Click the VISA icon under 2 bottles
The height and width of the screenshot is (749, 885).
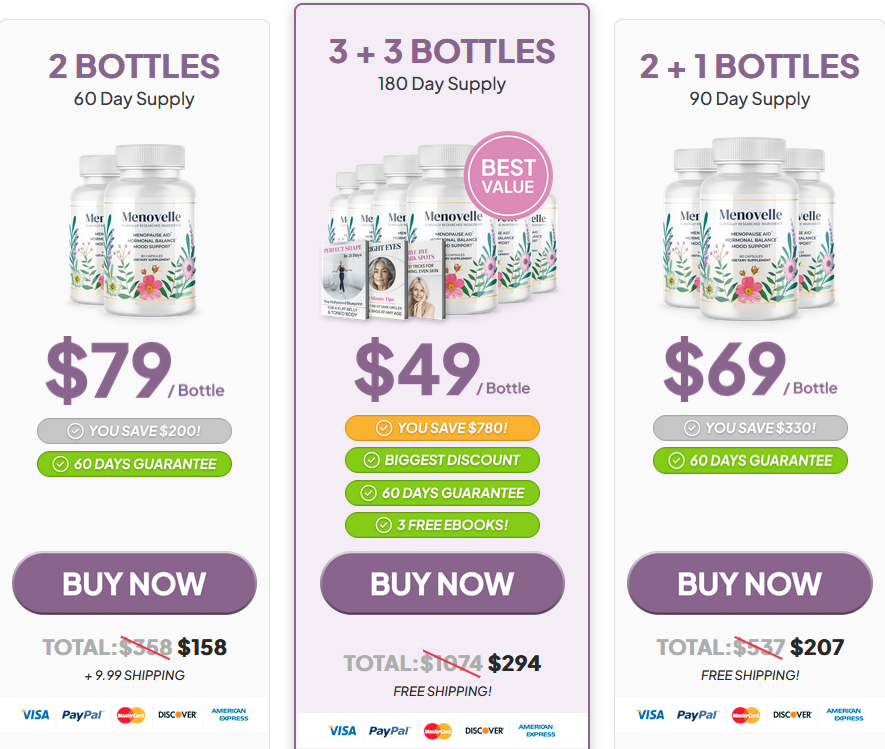click(x=36, y=715)
